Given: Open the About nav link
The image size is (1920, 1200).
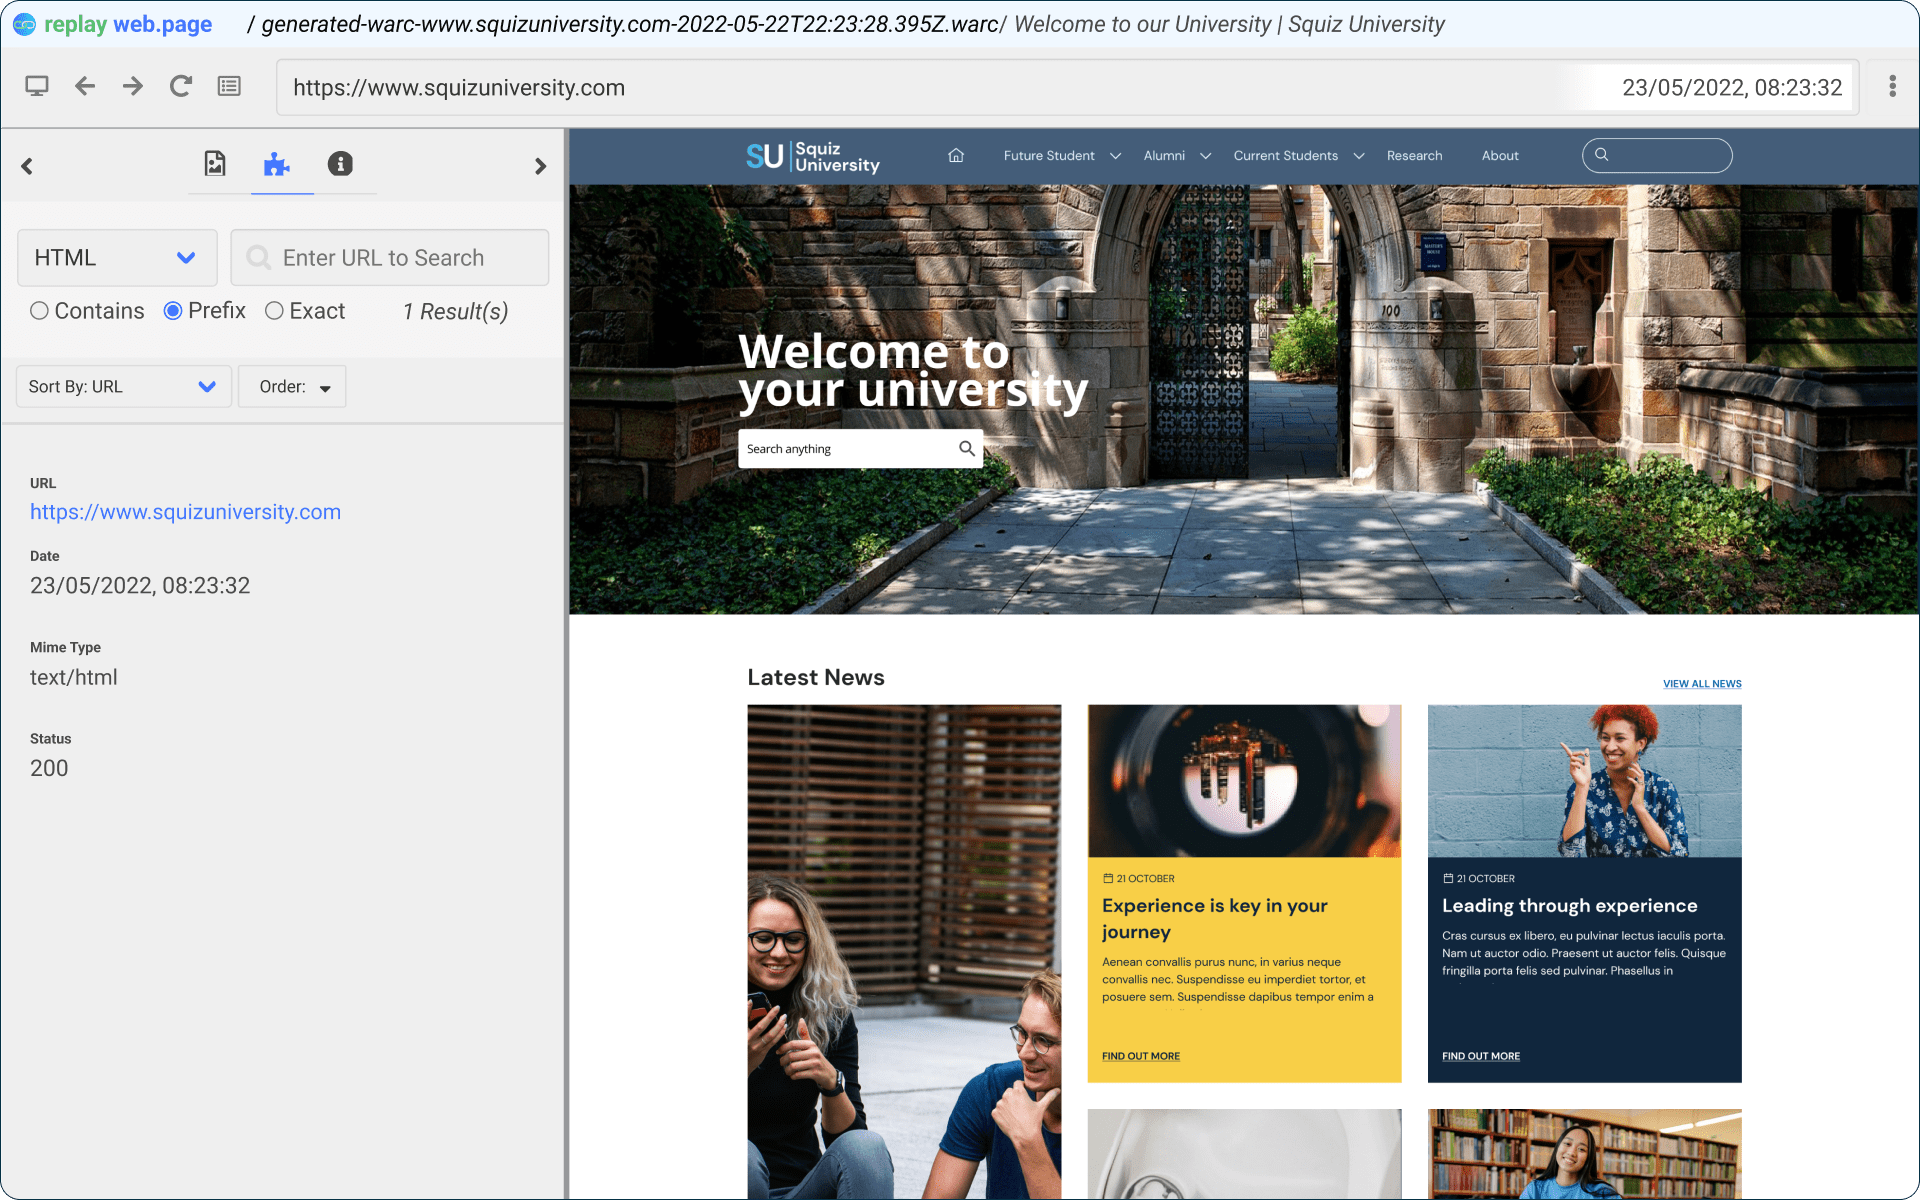Looking at the screenshot, I should 1500,156.
